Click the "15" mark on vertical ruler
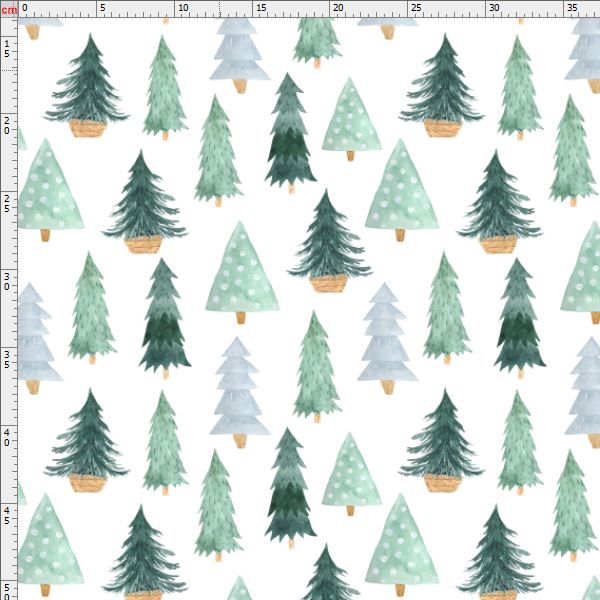600x600 pixels. (7, 48)
